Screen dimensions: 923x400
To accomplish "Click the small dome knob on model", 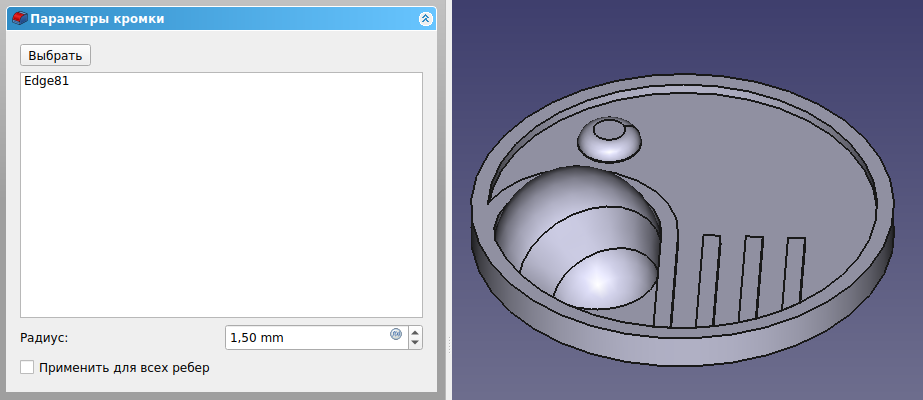I will coord(609,140).
